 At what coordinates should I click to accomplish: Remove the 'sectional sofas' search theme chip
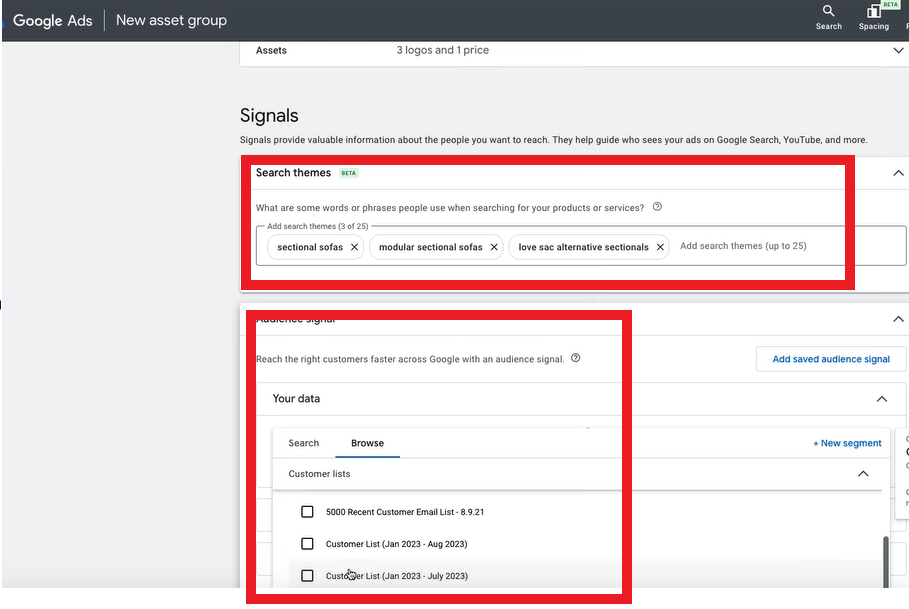354,247
